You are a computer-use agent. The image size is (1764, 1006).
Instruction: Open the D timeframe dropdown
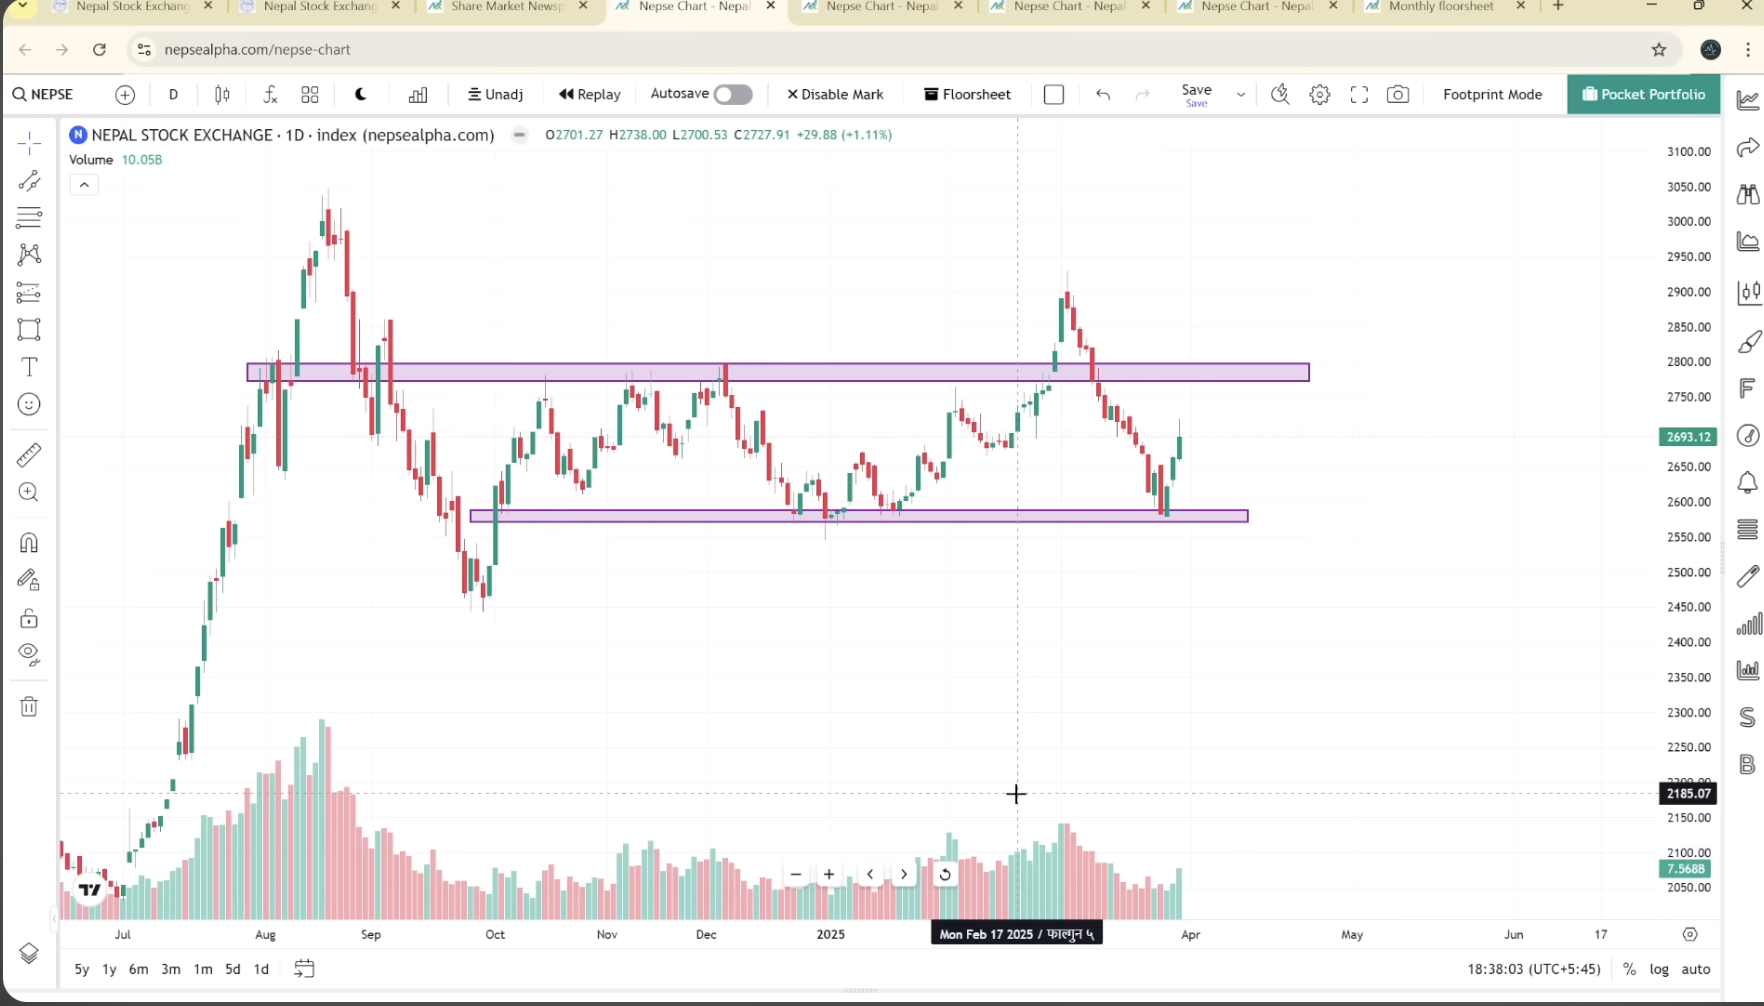[173, 94]
